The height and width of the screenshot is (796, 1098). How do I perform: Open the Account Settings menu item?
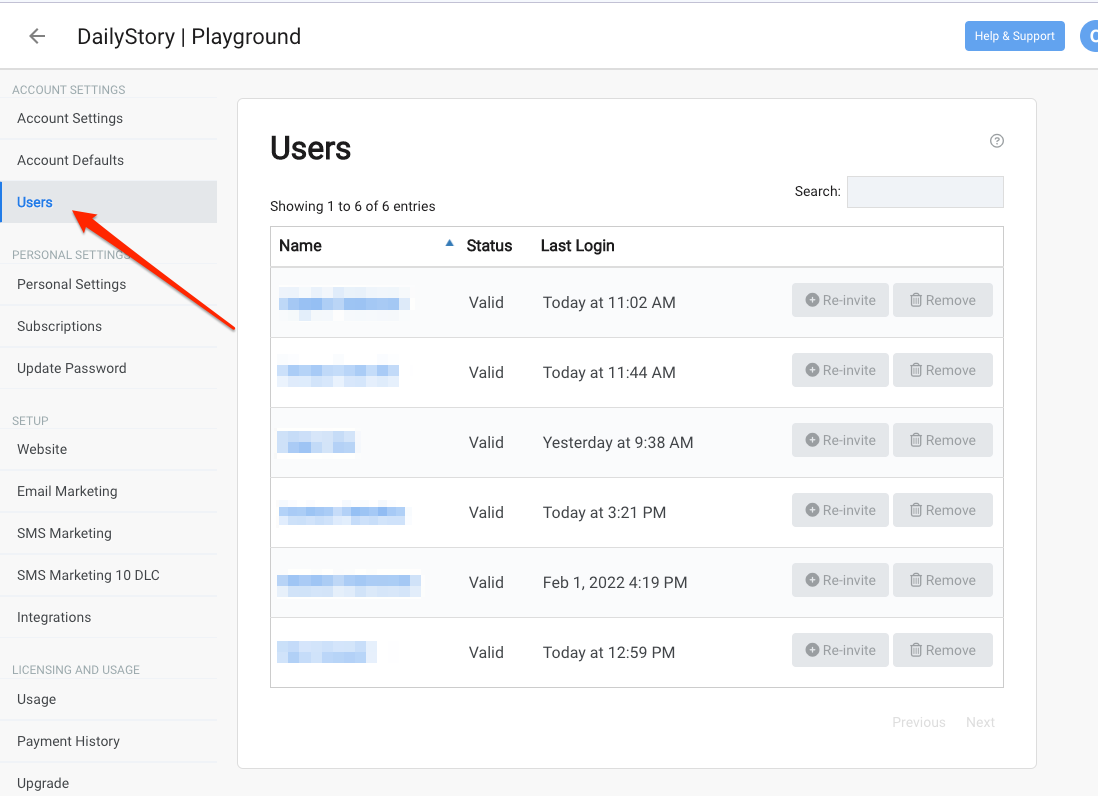point(109,118)
